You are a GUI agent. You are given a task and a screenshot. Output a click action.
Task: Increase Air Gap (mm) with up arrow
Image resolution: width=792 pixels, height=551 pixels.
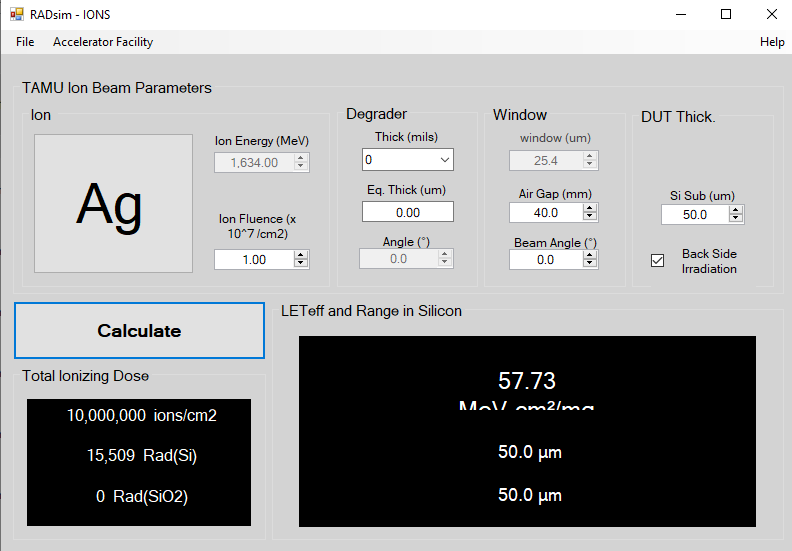[x=589, y=209]
